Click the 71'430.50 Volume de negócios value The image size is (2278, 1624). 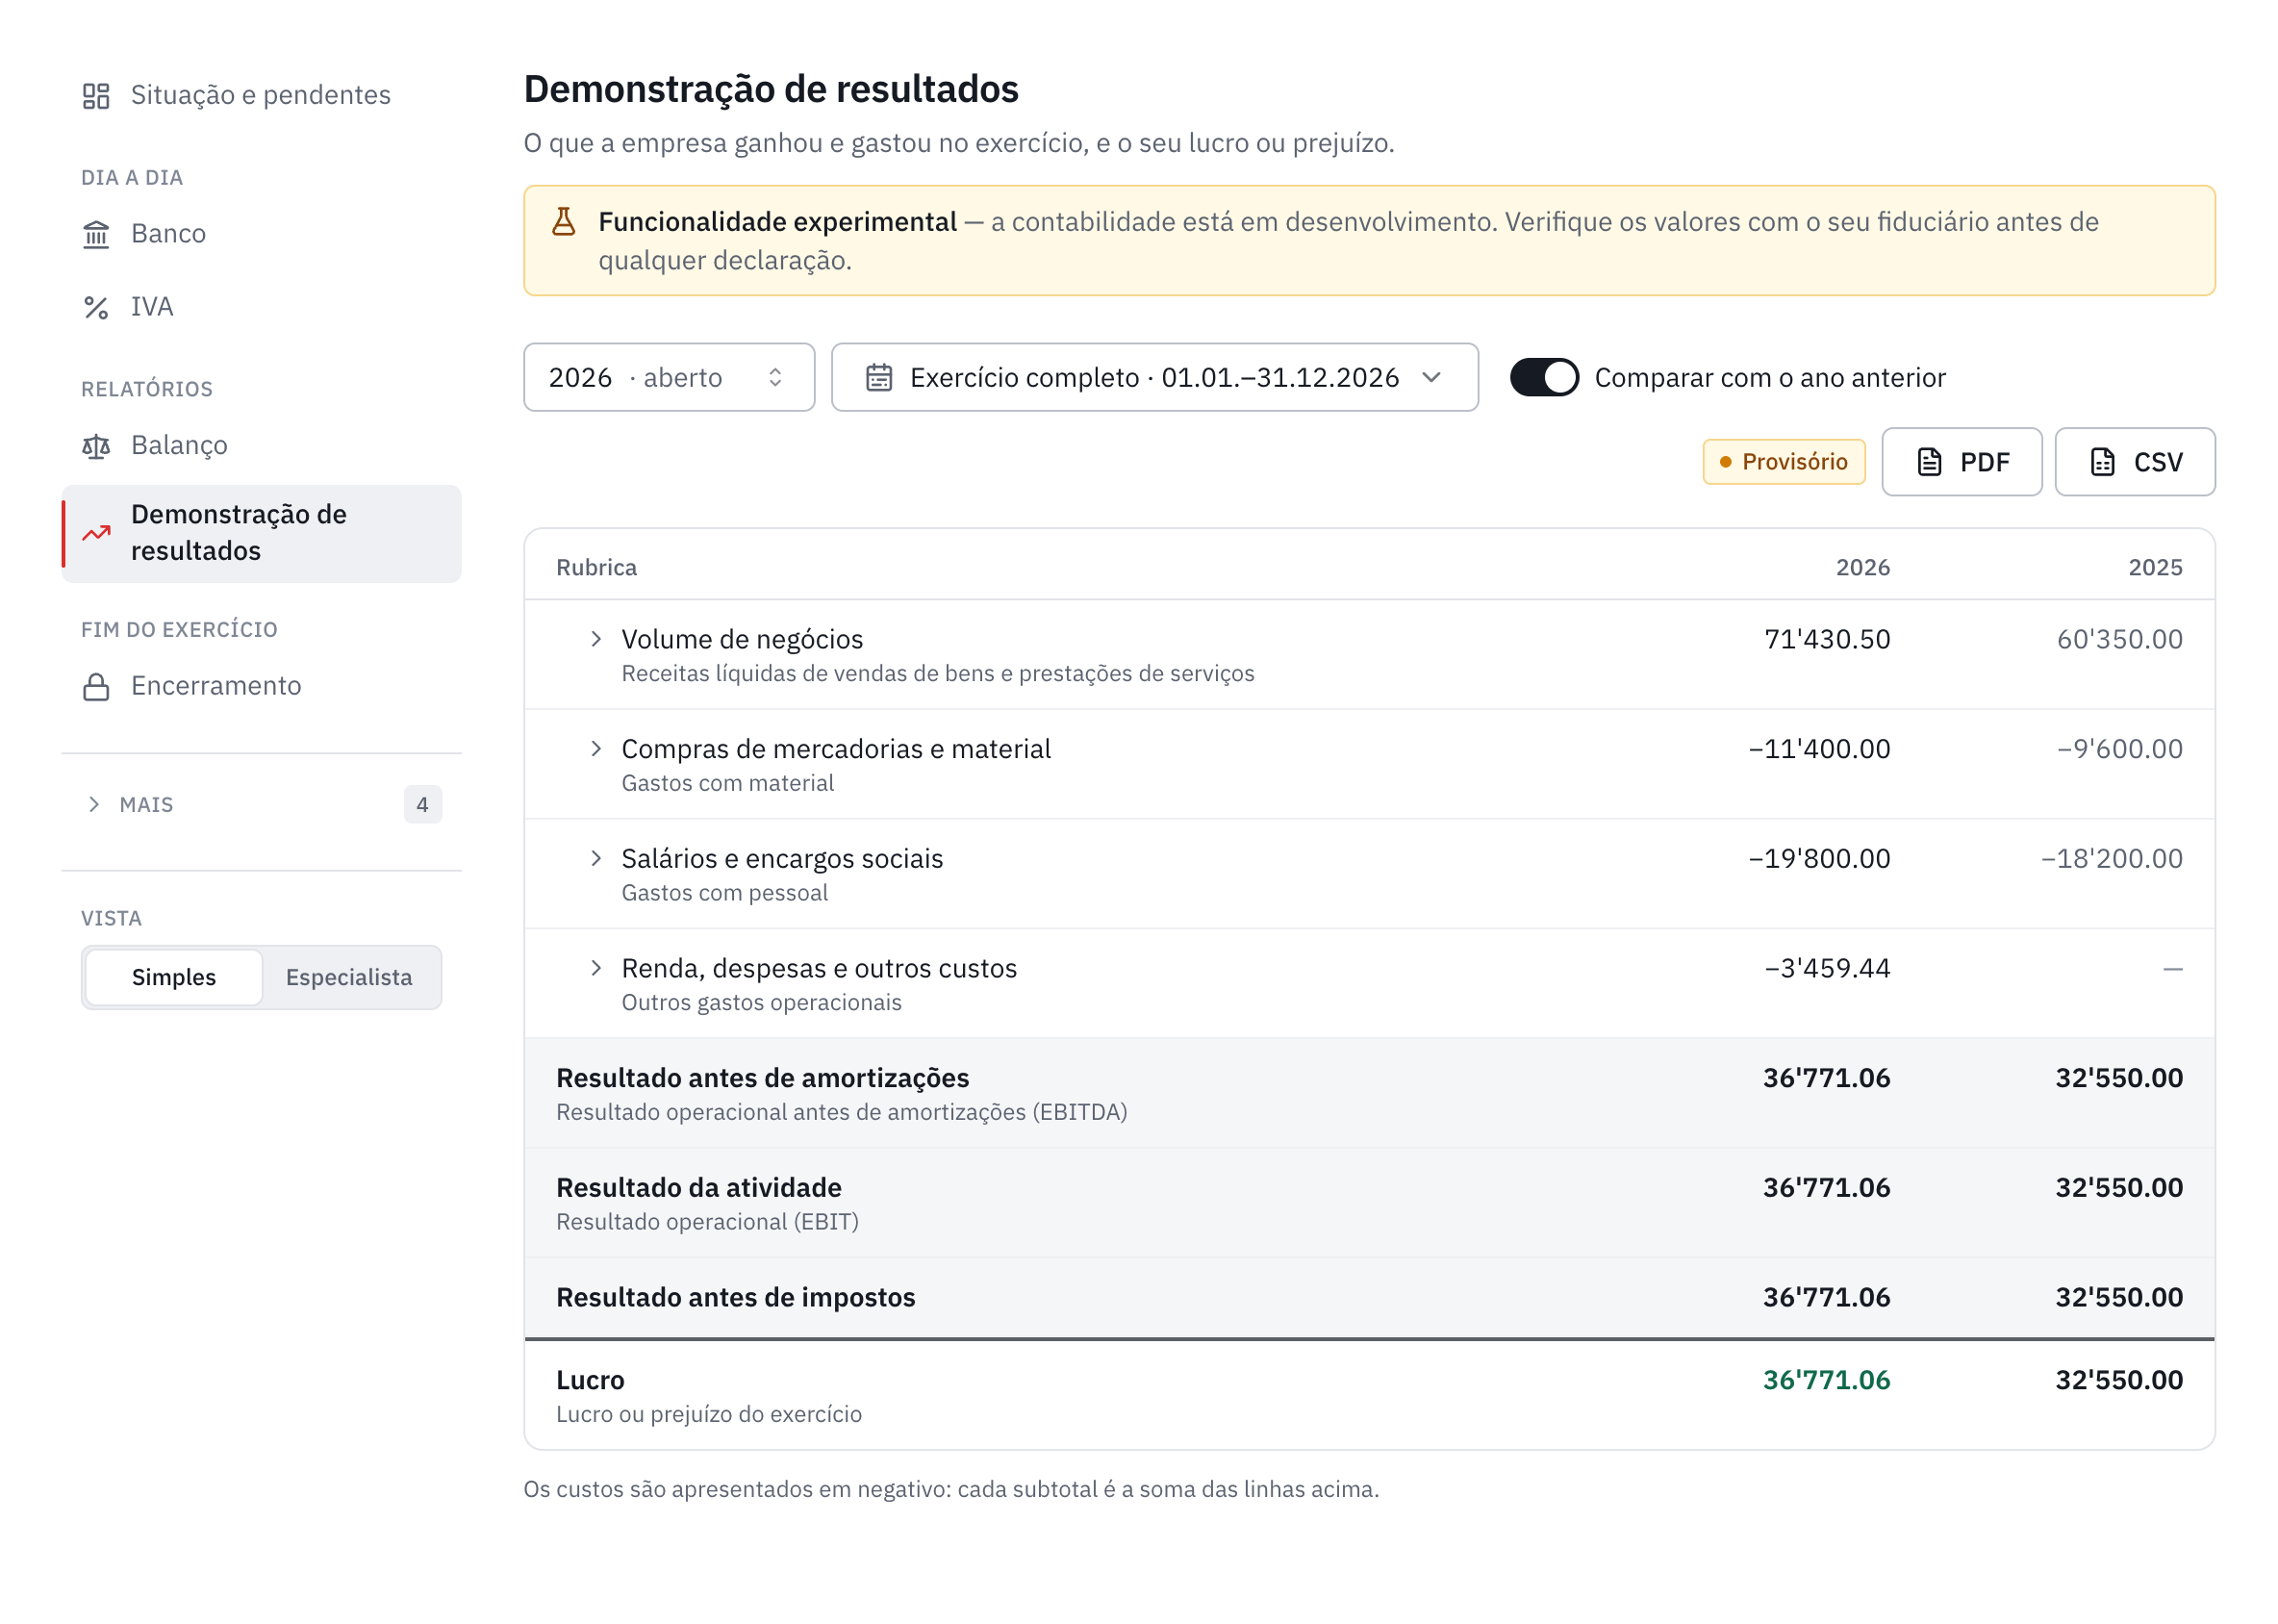[x=1827, y=640]
